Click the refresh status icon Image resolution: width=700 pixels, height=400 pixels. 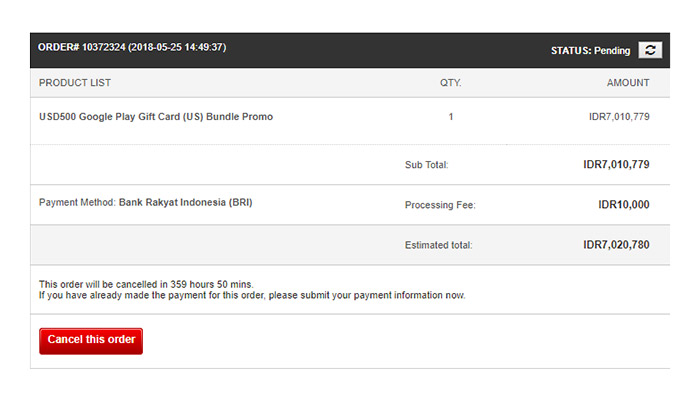pos(650,50)
